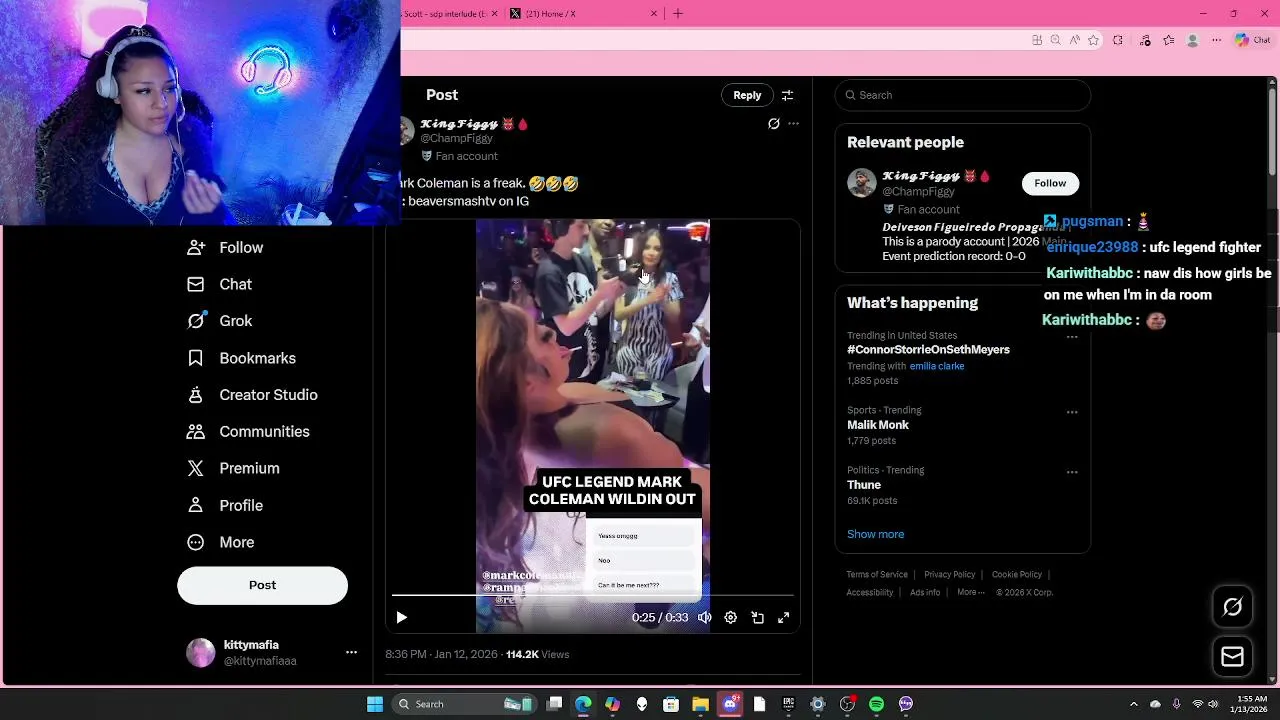The height and width of the screenshot is (720, 1280).
Task: Open the Terms of Service link
Action: tap(877, 575)
